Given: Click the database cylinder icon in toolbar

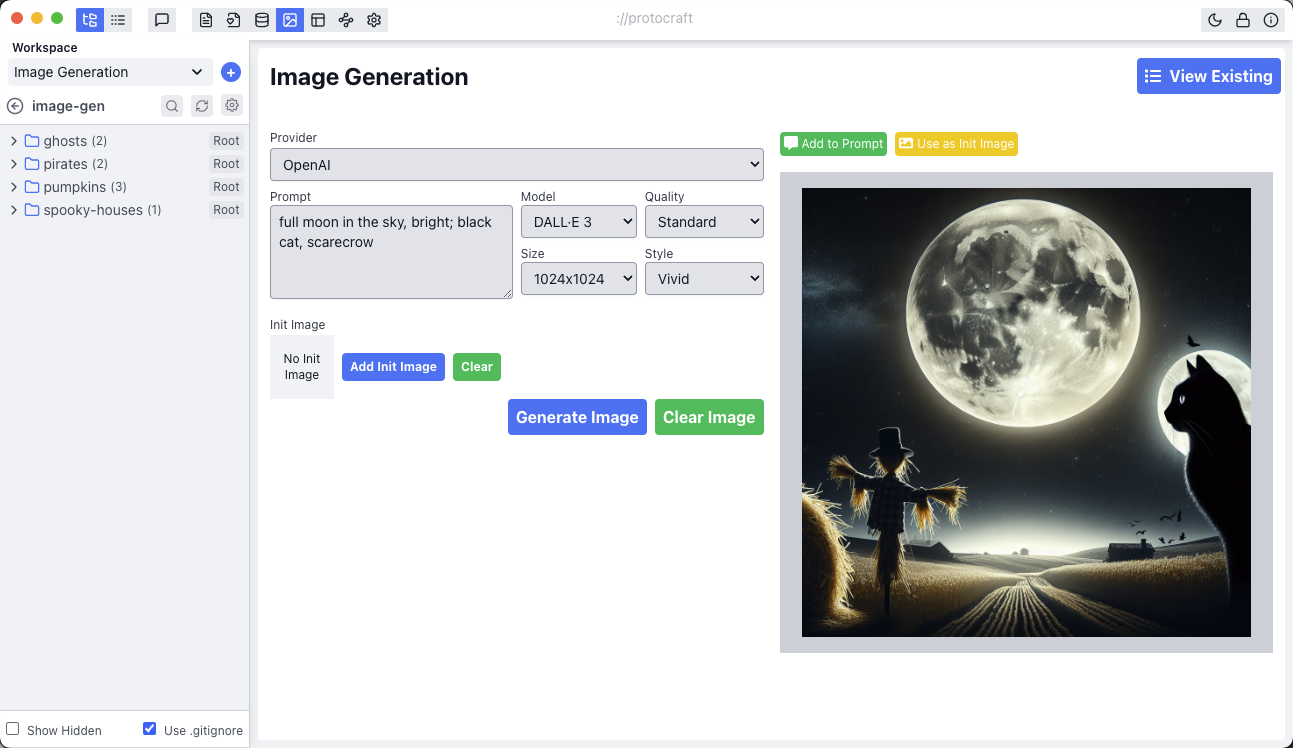Looking at the screenshot, I should [262, 20].
